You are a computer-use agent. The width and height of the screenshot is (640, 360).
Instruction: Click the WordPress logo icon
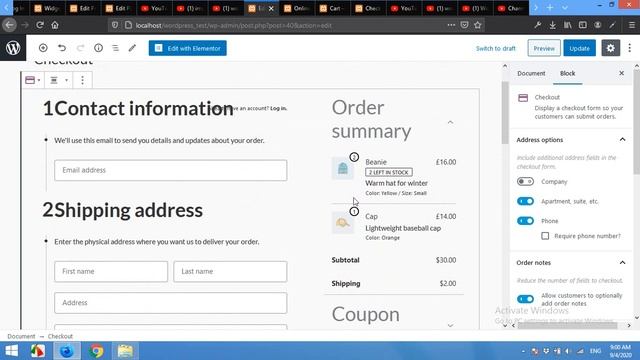[x=13, y=48]
